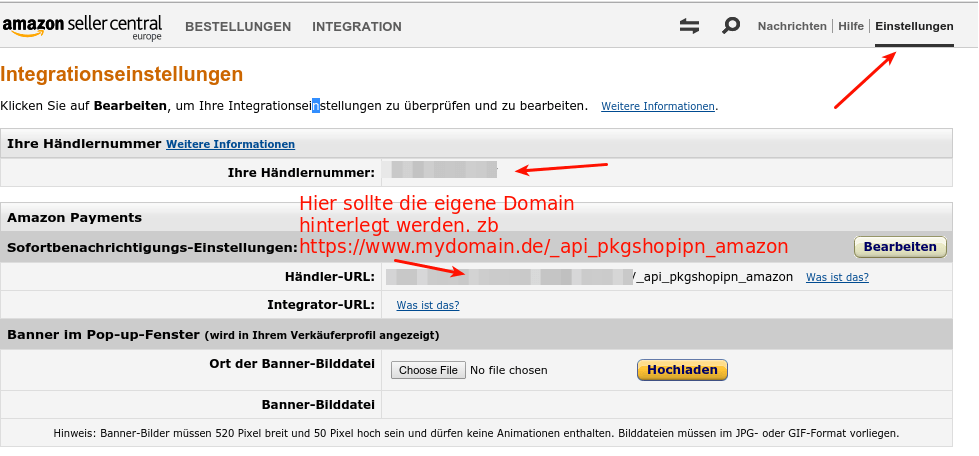979x456 pixels.
Task: Open Weitere Informationen beside Ihre Händlernummer heading
Action: 230,144
